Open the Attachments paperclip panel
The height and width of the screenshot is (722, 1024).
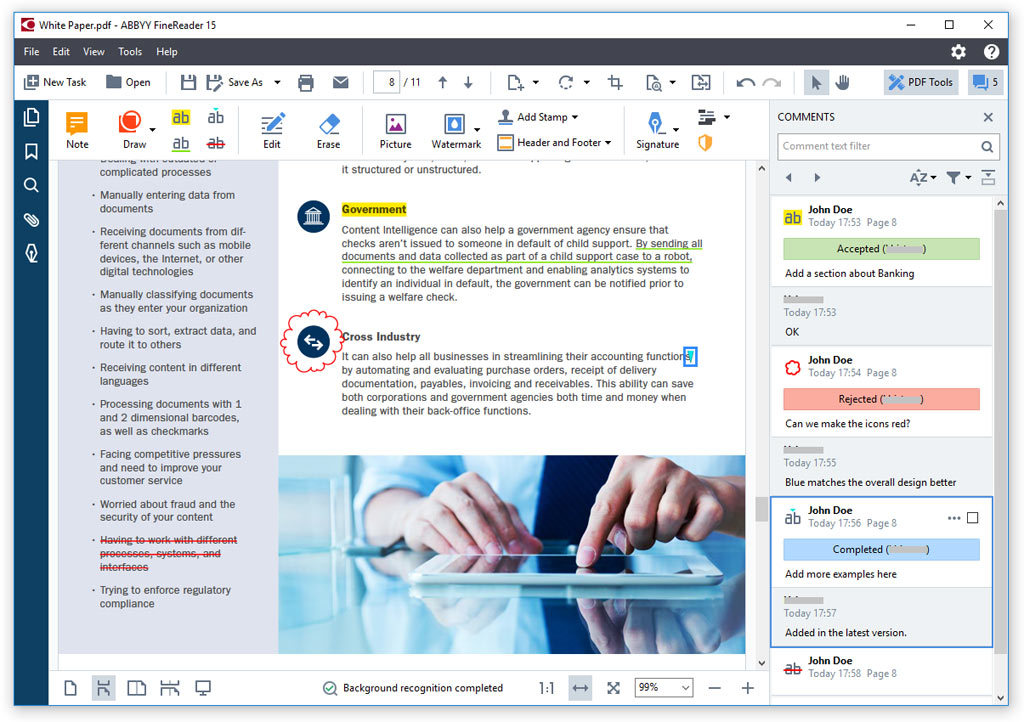click(x=31, y=219)
